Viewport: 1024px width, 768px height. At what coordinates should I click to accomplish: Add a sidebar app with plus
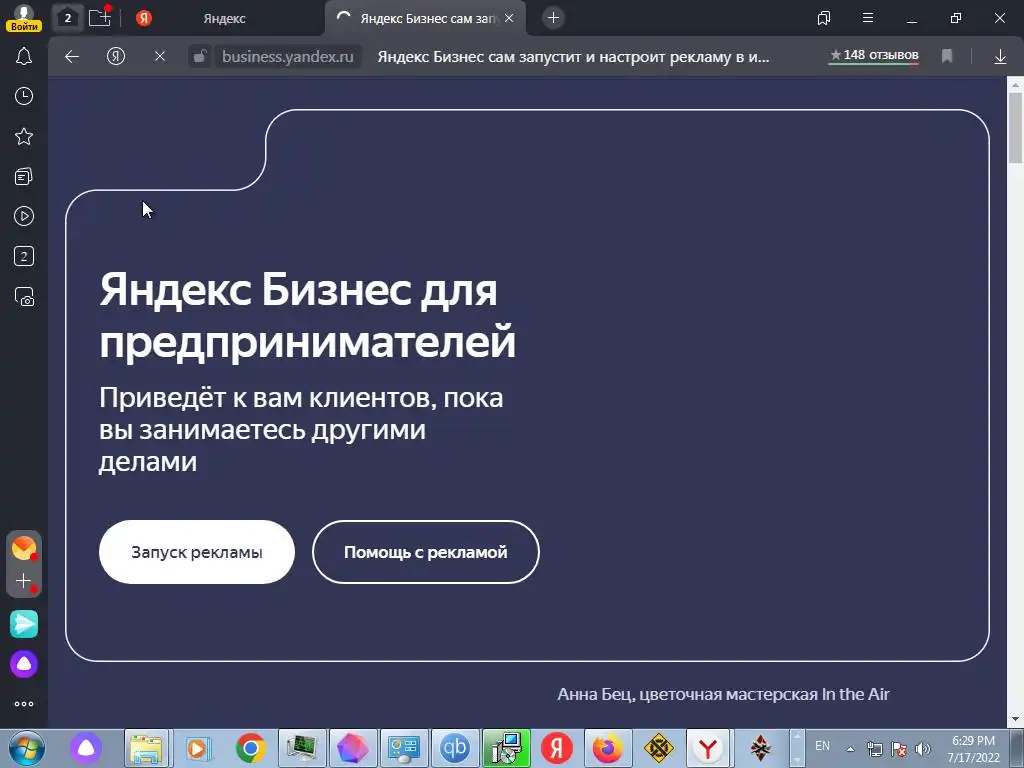tap(24, 581)
